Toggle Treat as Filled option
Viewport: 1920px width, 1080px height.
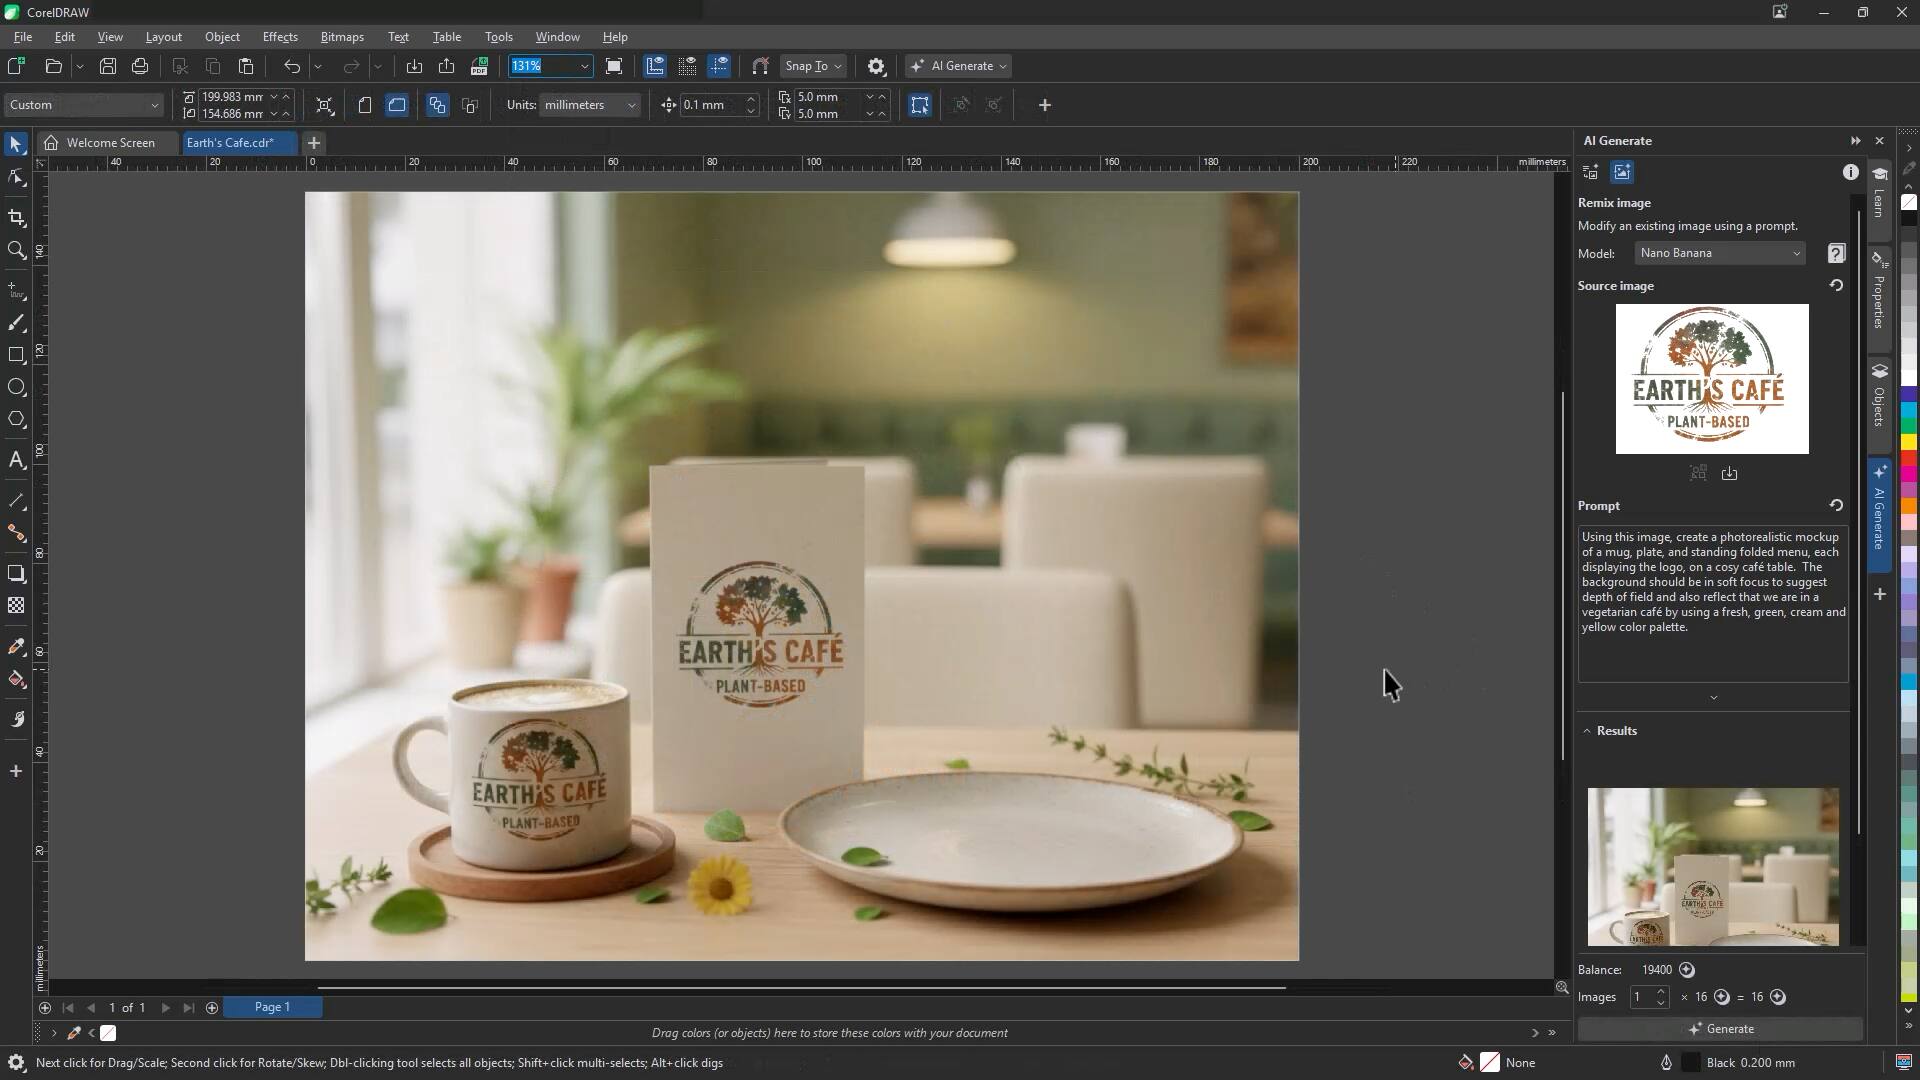[x=920, y=105]
